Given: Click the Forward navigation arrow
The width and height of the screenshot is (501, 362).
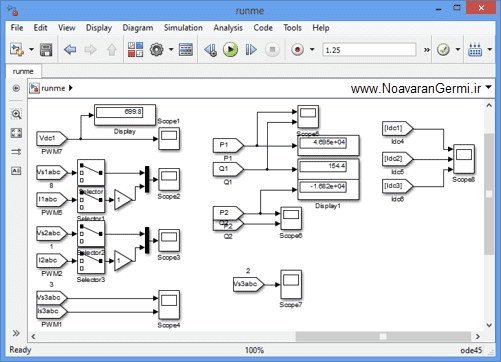Looking at the screenshot, I should [x=90, y=50].
